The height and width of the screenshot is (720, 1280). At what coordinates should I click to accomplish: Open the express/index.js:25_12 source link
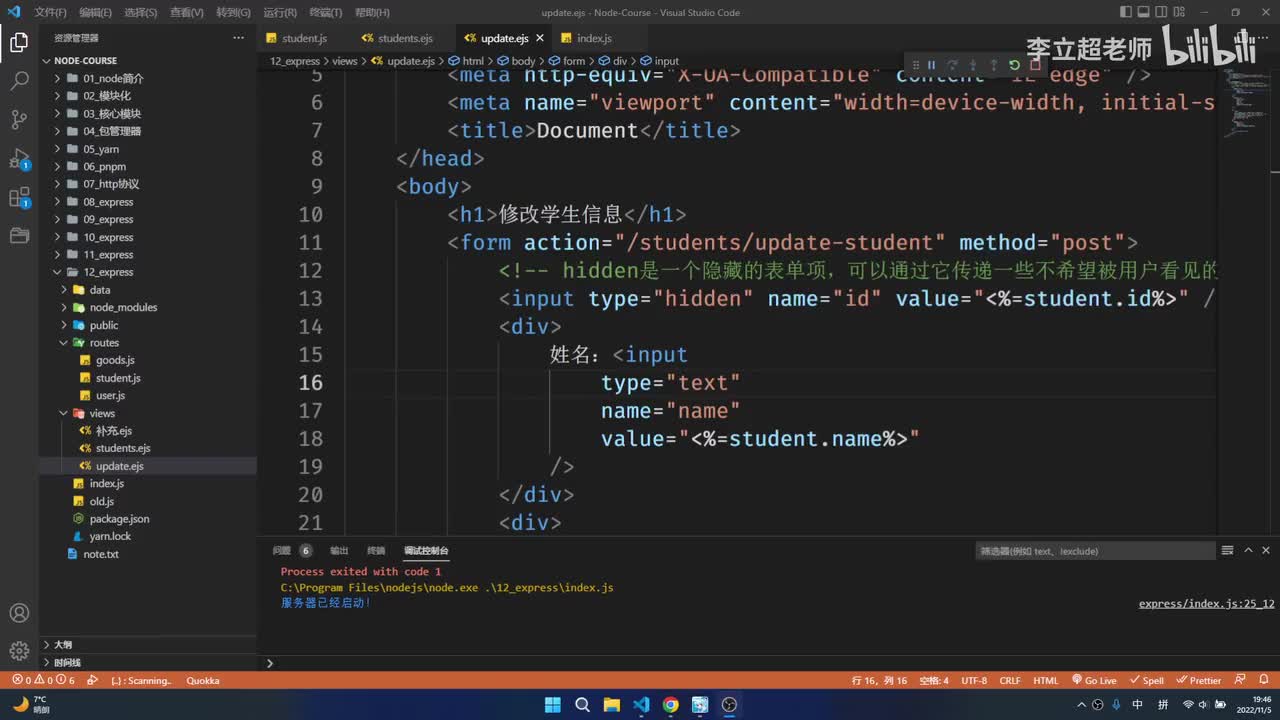click(1206, 603)
